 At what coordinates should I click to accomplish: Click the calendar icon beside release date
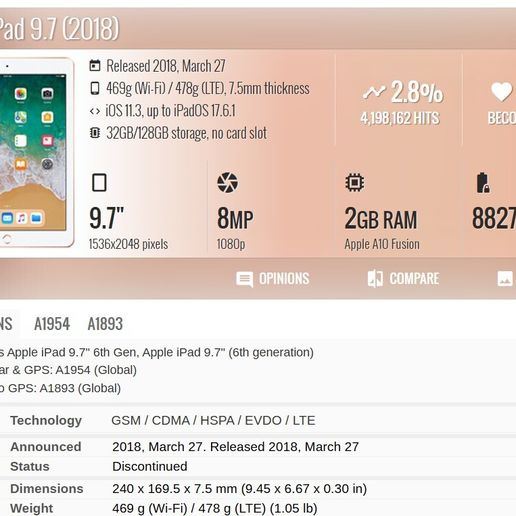[95, 66]
